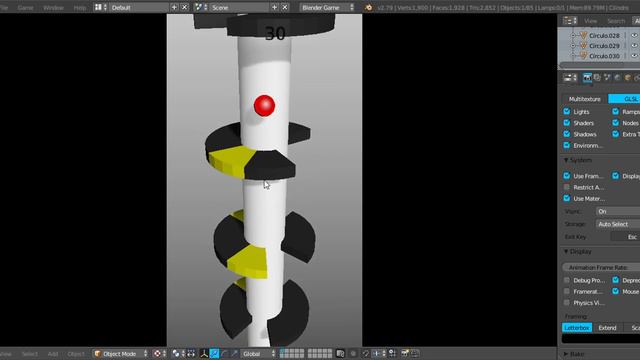Viewport: 640px width, 360px height.
Task: Open the Help menu
Action: [80, 7]
